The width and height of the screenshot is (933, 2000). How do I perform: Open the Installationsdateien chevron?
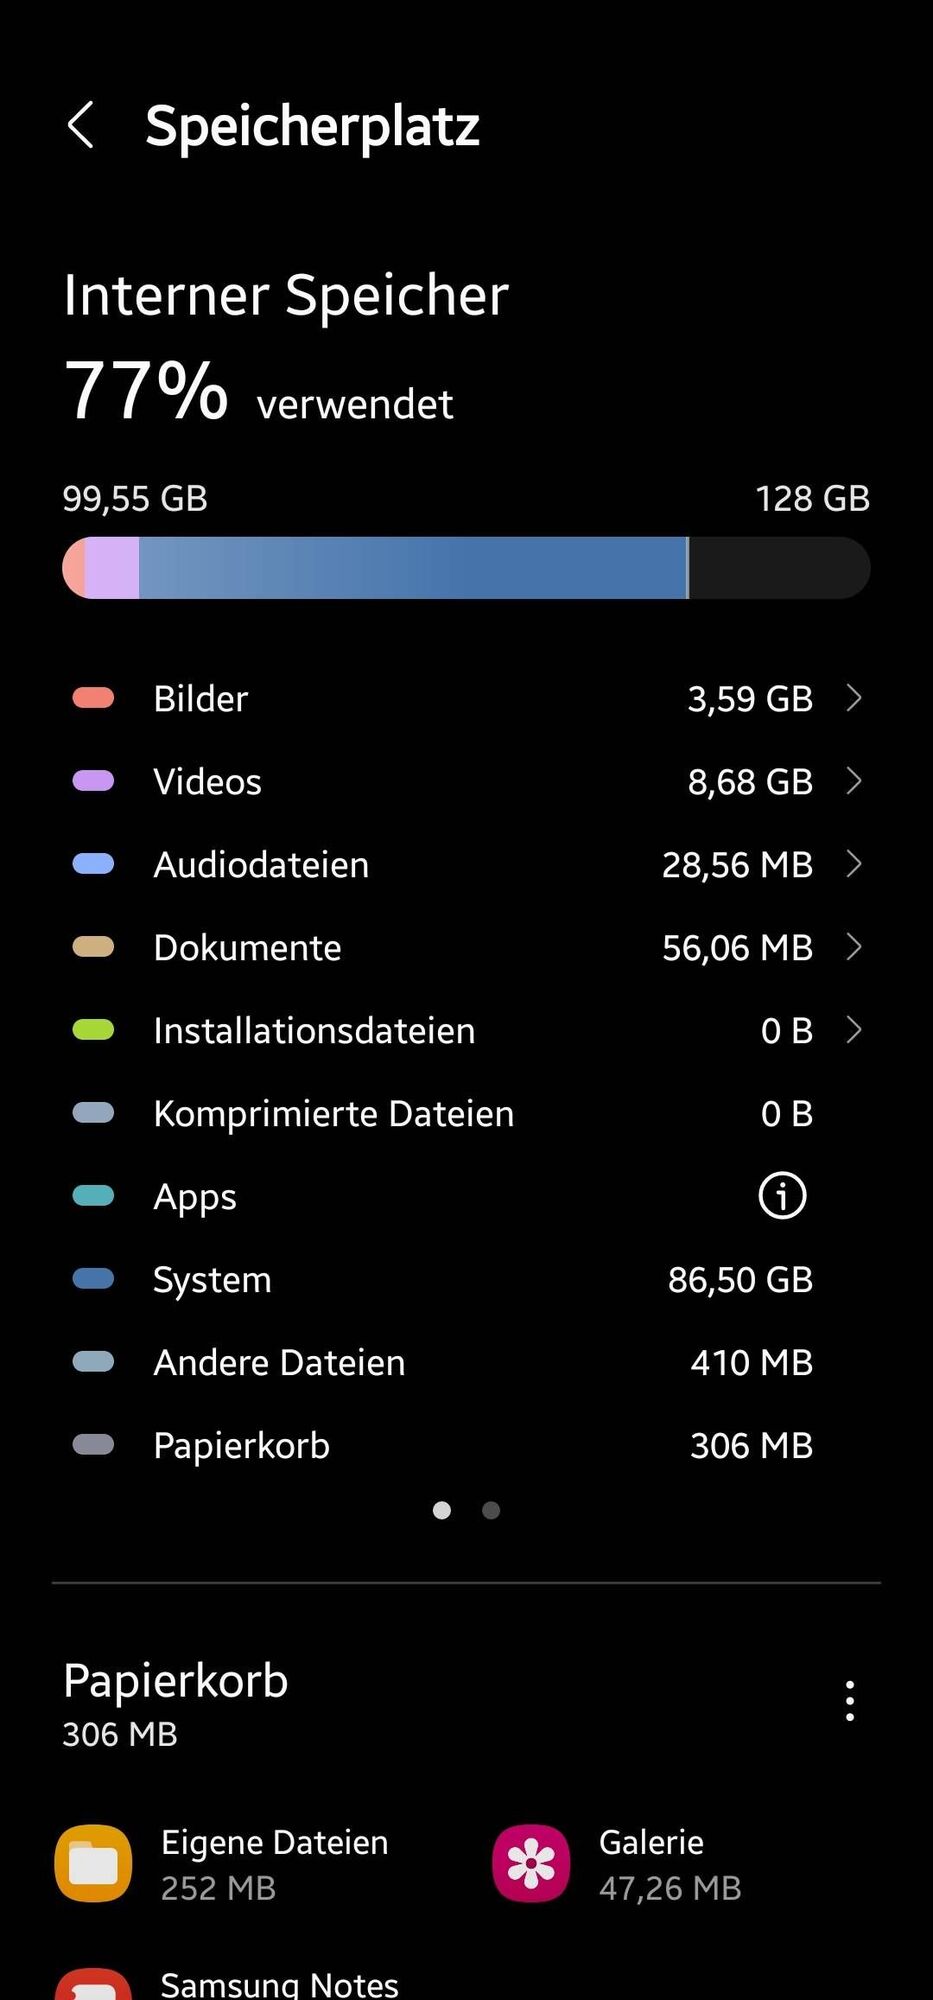pyautogui.click(x=853, y=1030)
